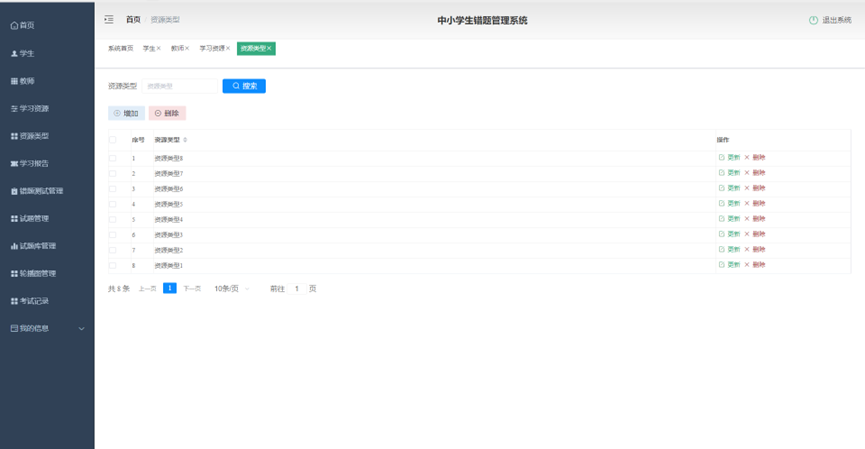This screenshot has width=865, height=449.
Task: Delete row 资源类型1 with its × 删除
Action: (x=755, y=265)
